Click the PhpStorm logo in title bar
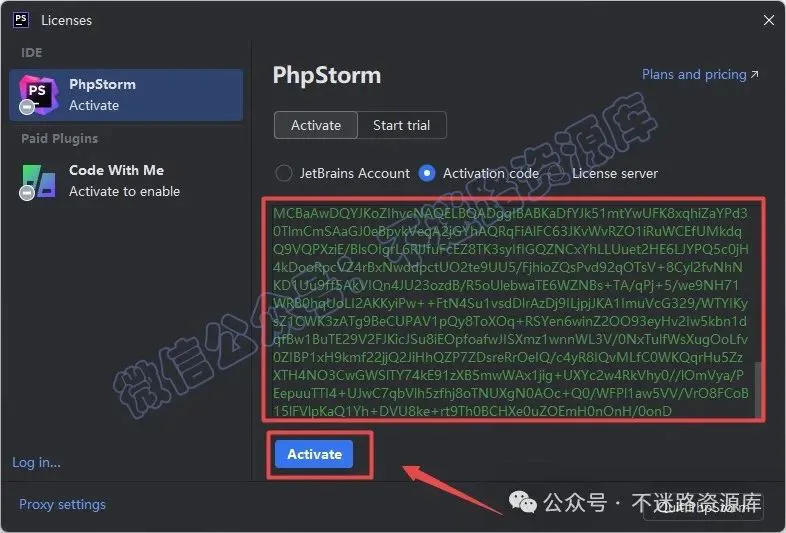Image resolution: width=786 pixels, height=533 pixels. 21,20
